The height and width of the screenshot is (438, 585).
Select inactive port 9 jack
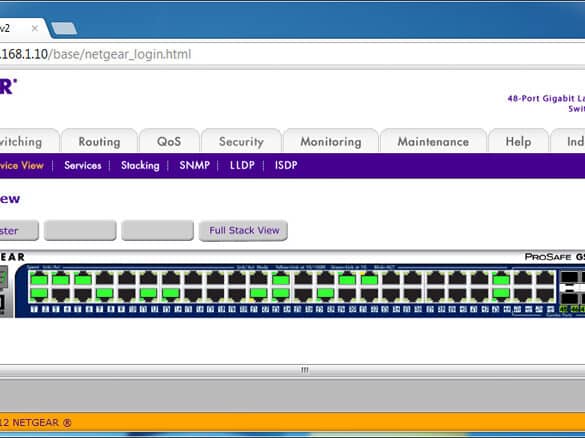pos(127,279)
